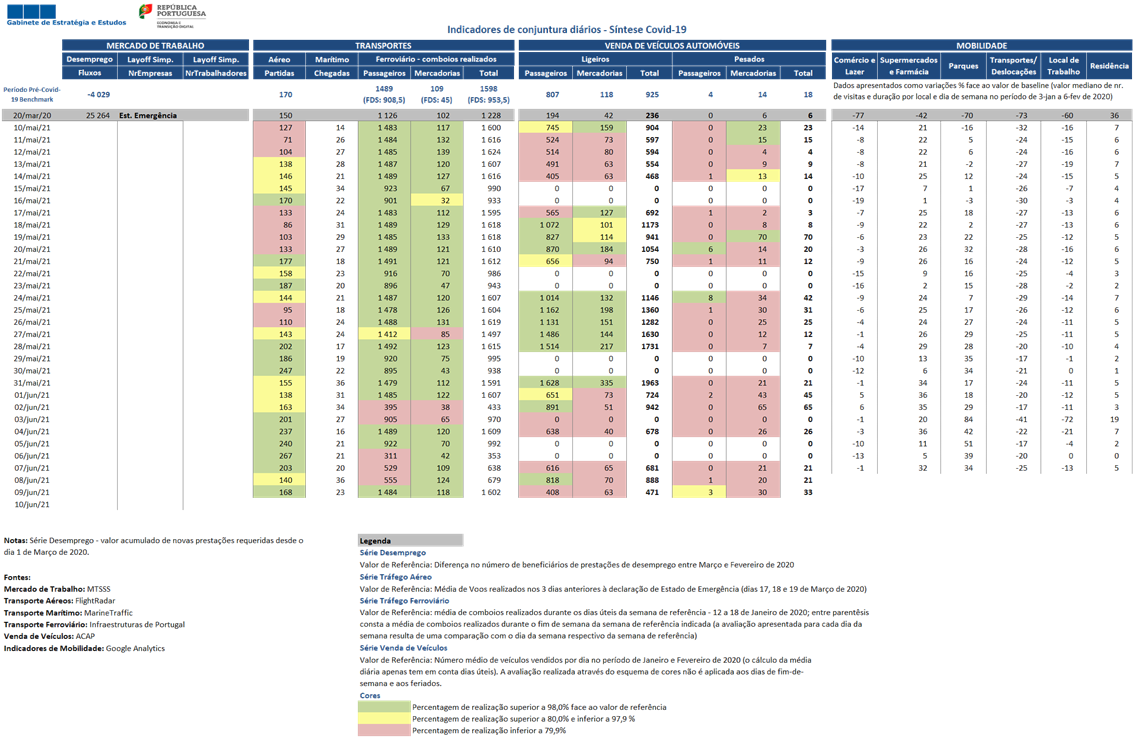Screen dimensions: 1133x740
Task: Select the red legend color swatch
Action: click(x=384, y=731)
